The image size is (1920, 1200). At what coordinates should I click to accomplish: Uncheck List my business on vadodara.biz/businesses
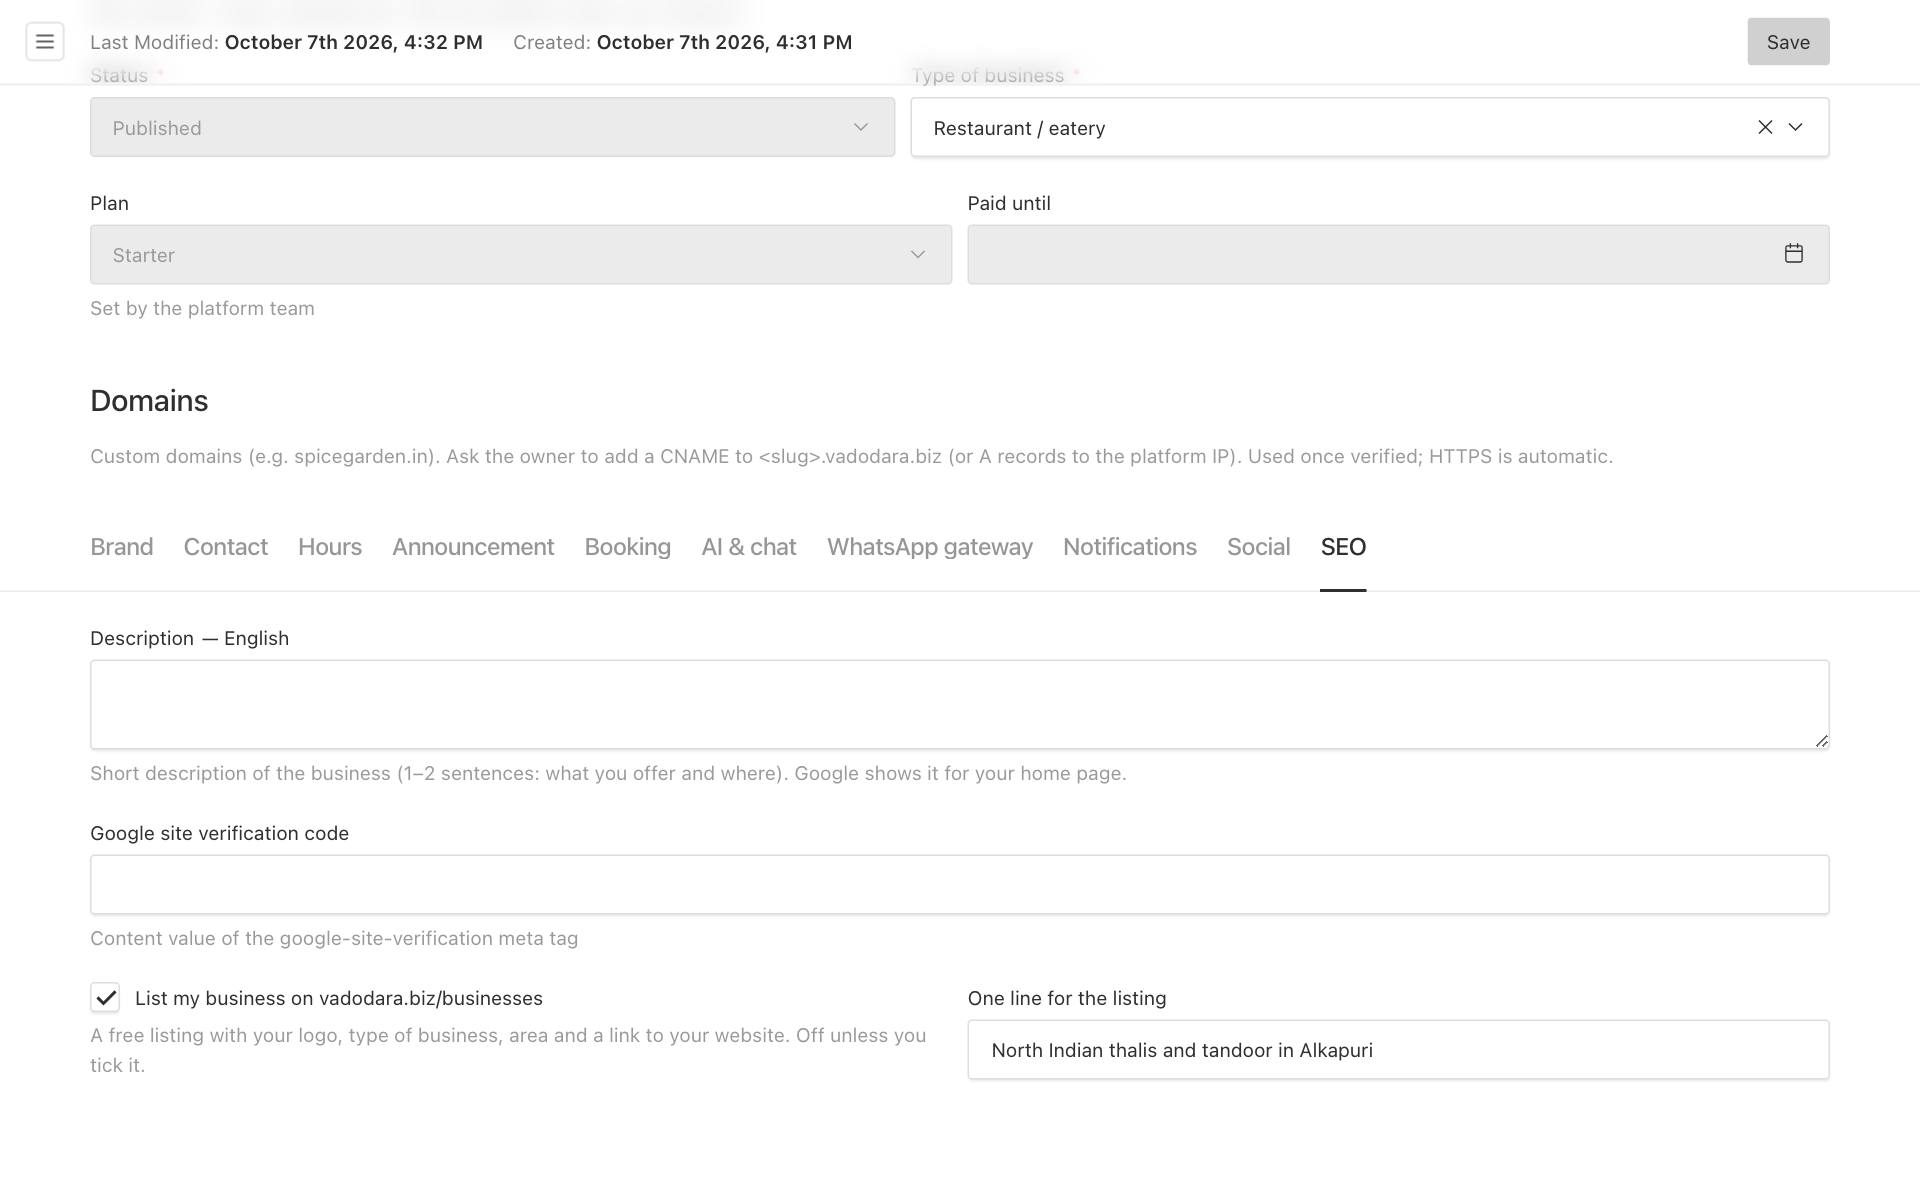point(105,997)
